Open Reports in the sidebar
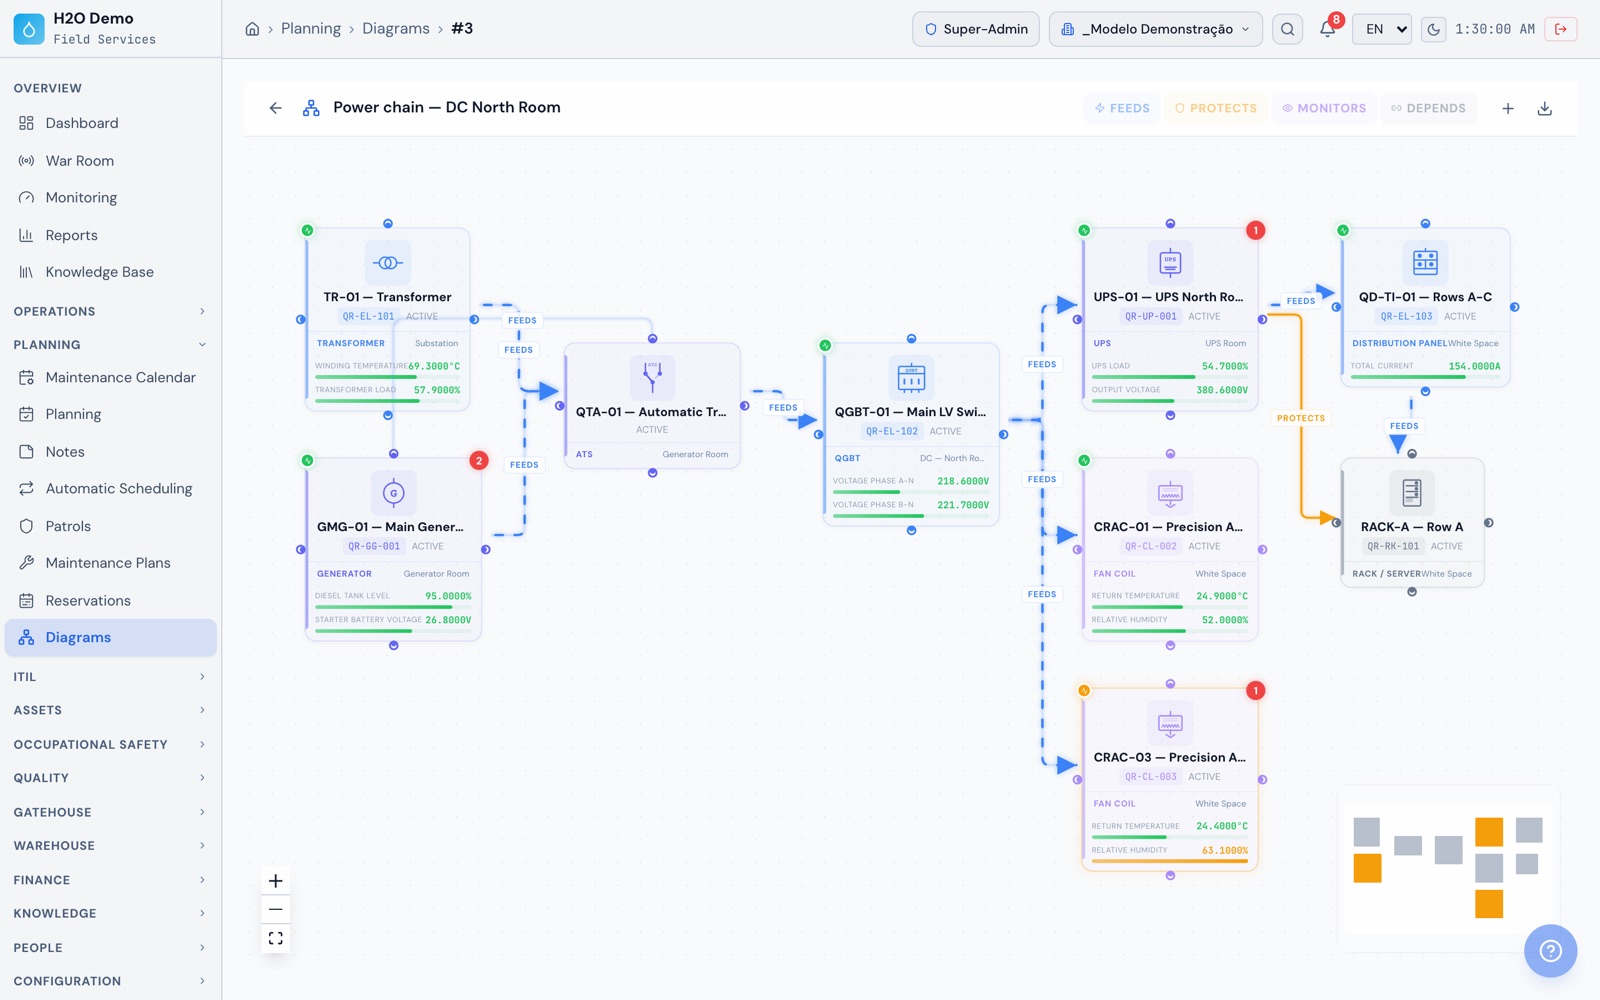This screenshot has height=1000, width=1600. click(110, 236)
